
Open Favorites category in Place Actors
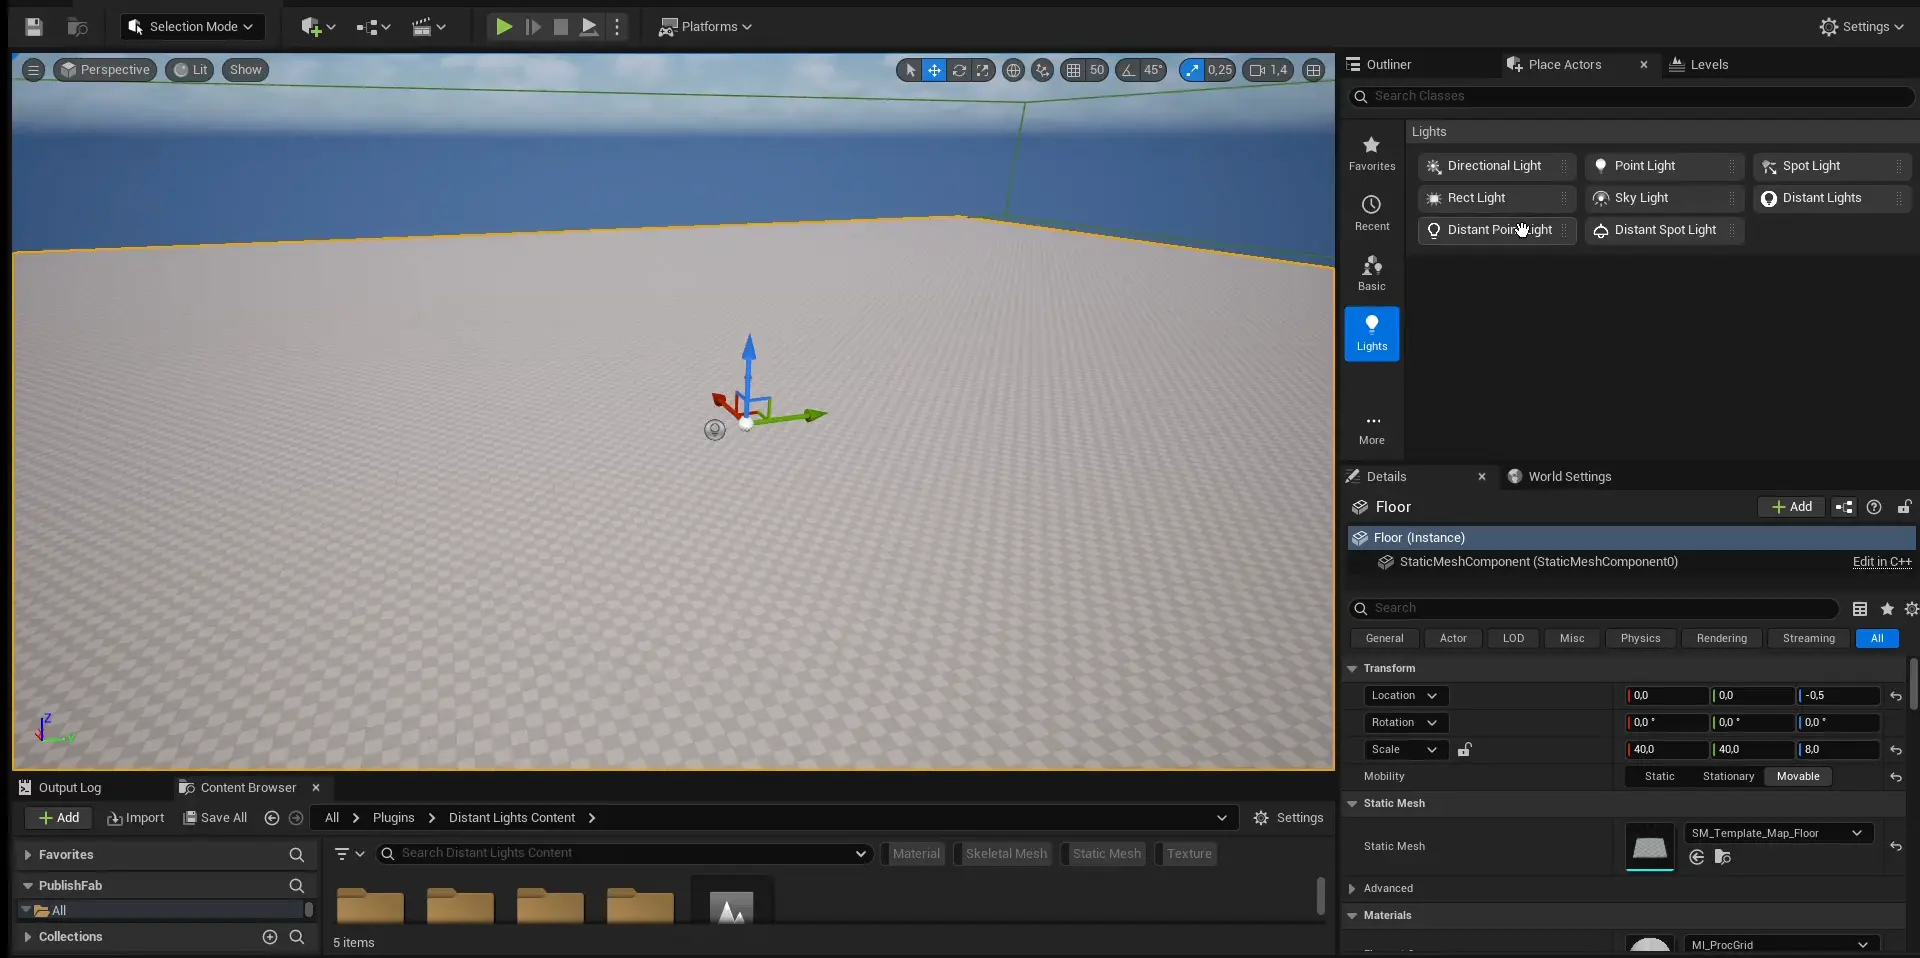tap(1372, 154)
